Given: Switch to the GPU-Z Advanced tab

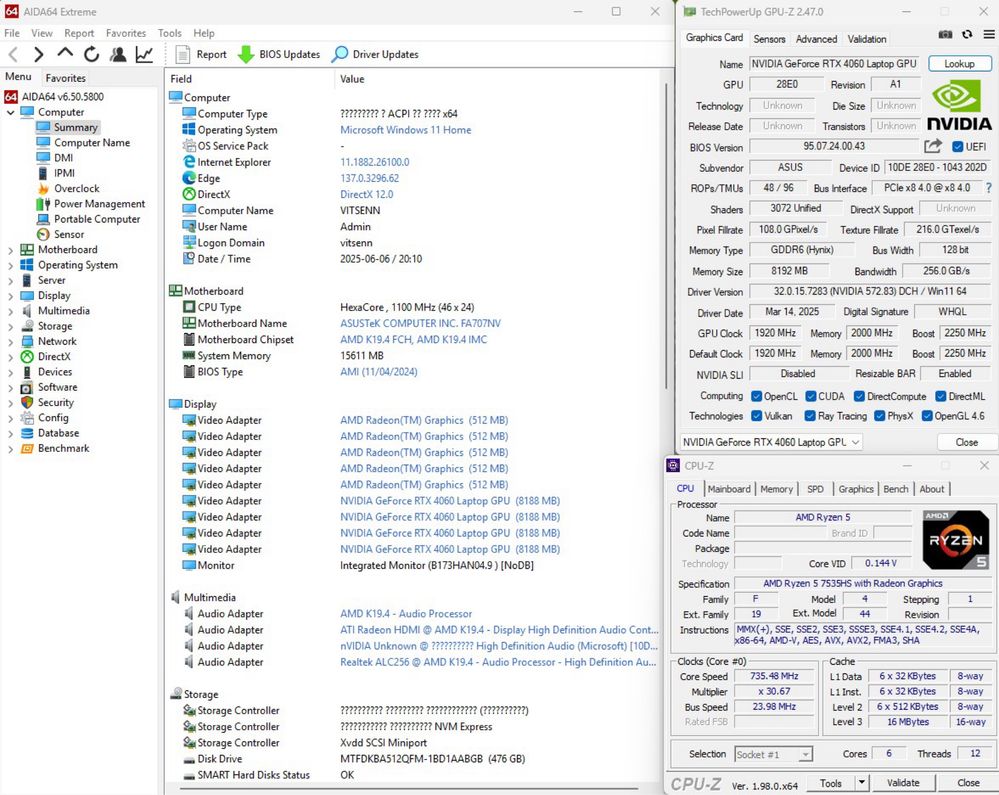Looking at the screenshot, I should tap(816, 39).
